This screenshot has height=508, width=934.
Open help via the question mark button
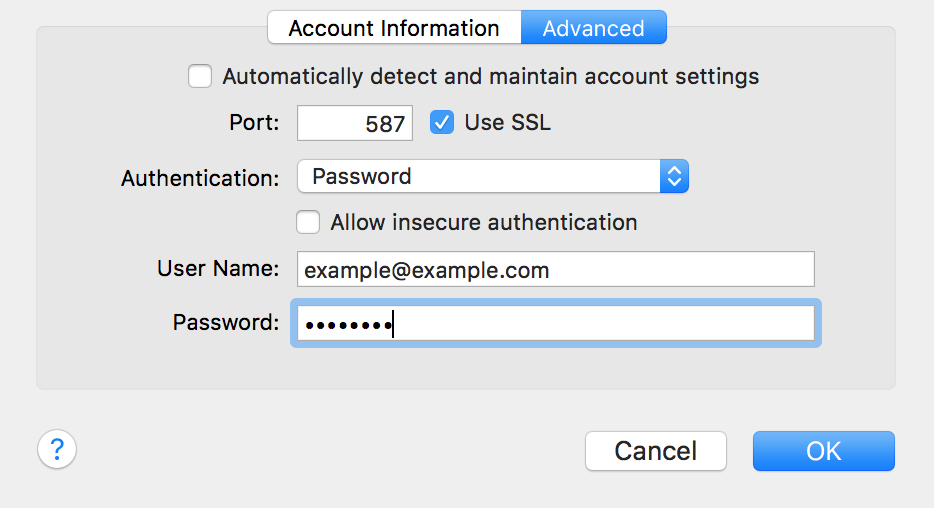click(57, 449)
